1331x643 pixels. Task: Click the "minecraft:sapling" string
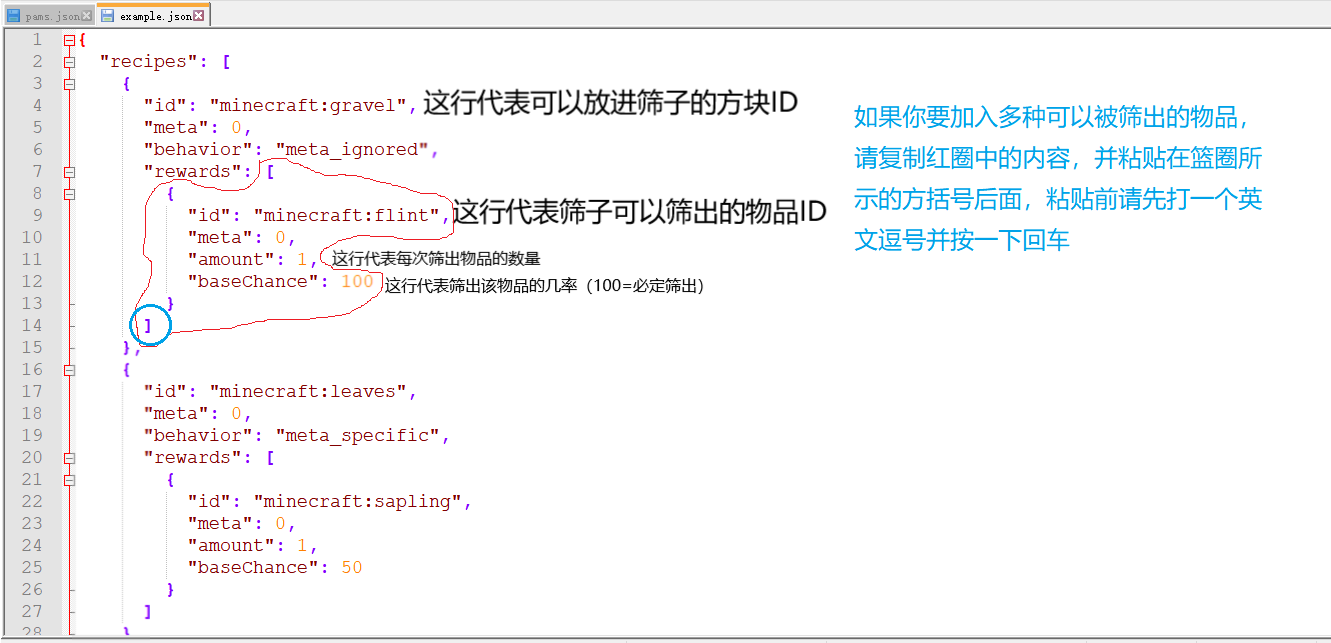click(x=362, y=502)
